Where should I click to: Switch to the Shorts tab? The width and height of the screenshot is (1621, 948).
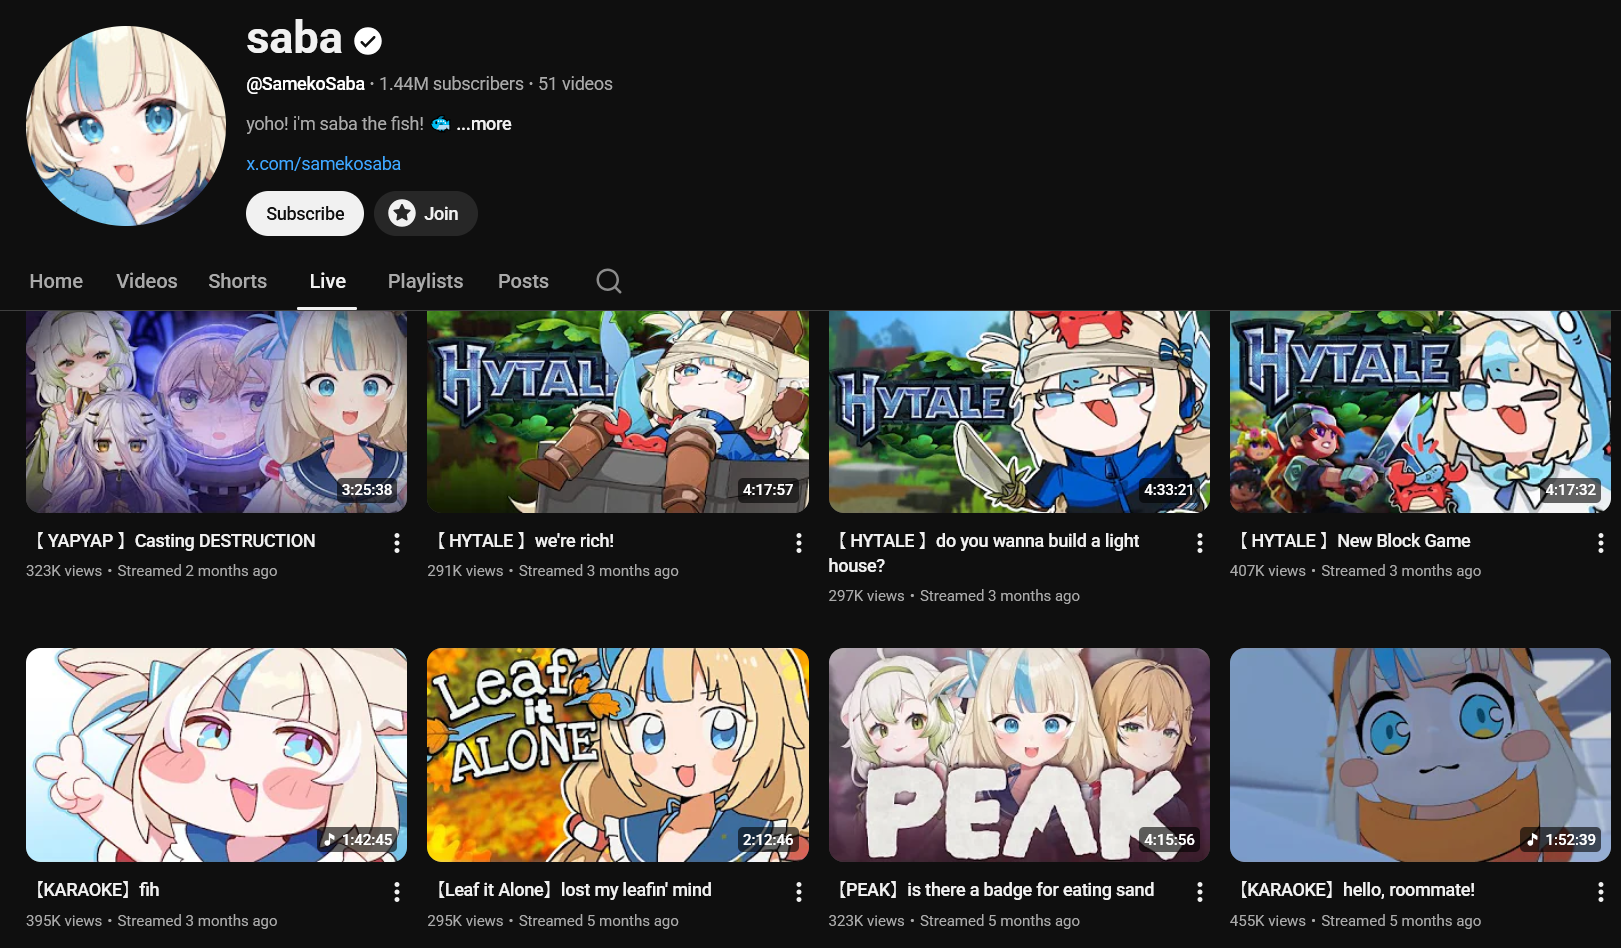[238, 281]
